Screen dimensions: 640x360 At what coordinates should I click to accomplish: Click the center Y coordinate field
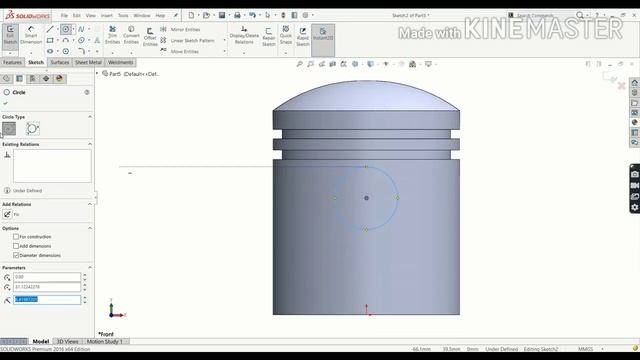coord(47,287)
